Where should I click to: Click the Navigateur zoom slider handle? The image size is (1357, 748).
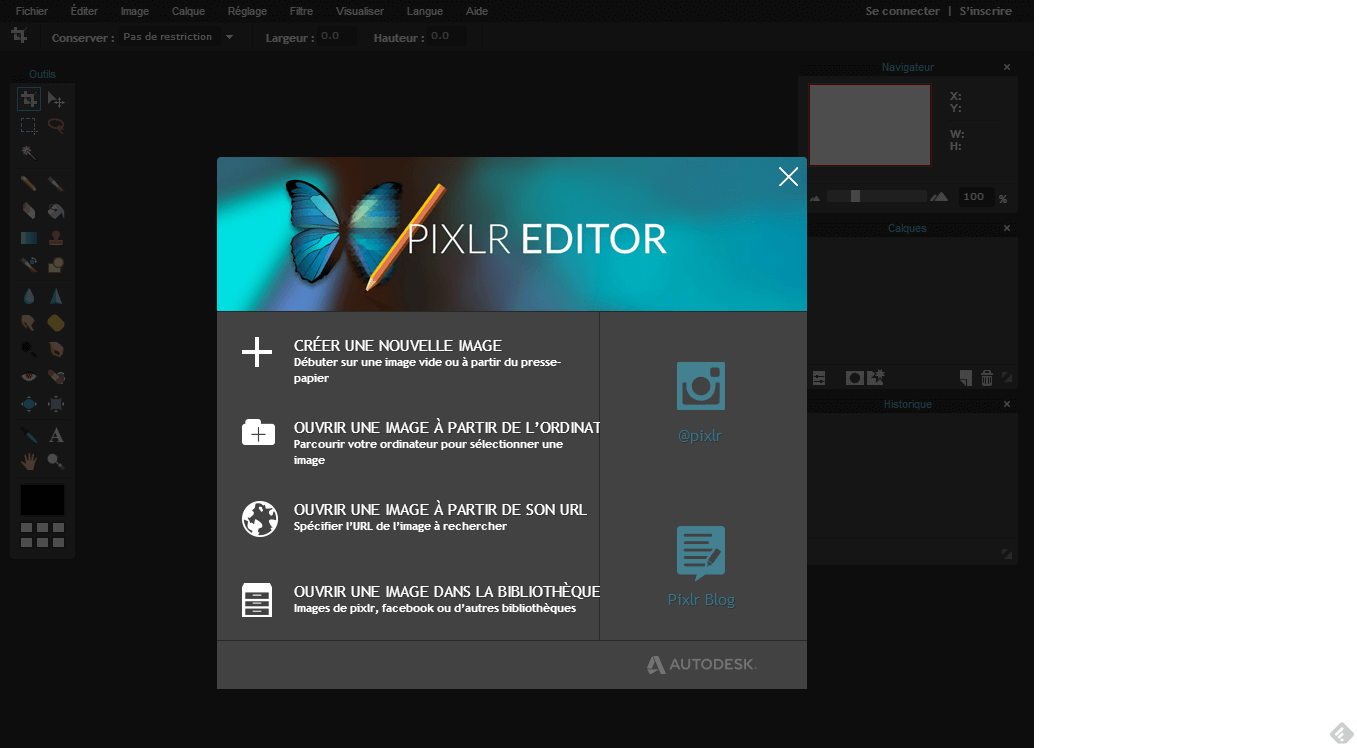pyautogui.click(x=855, y=196)
